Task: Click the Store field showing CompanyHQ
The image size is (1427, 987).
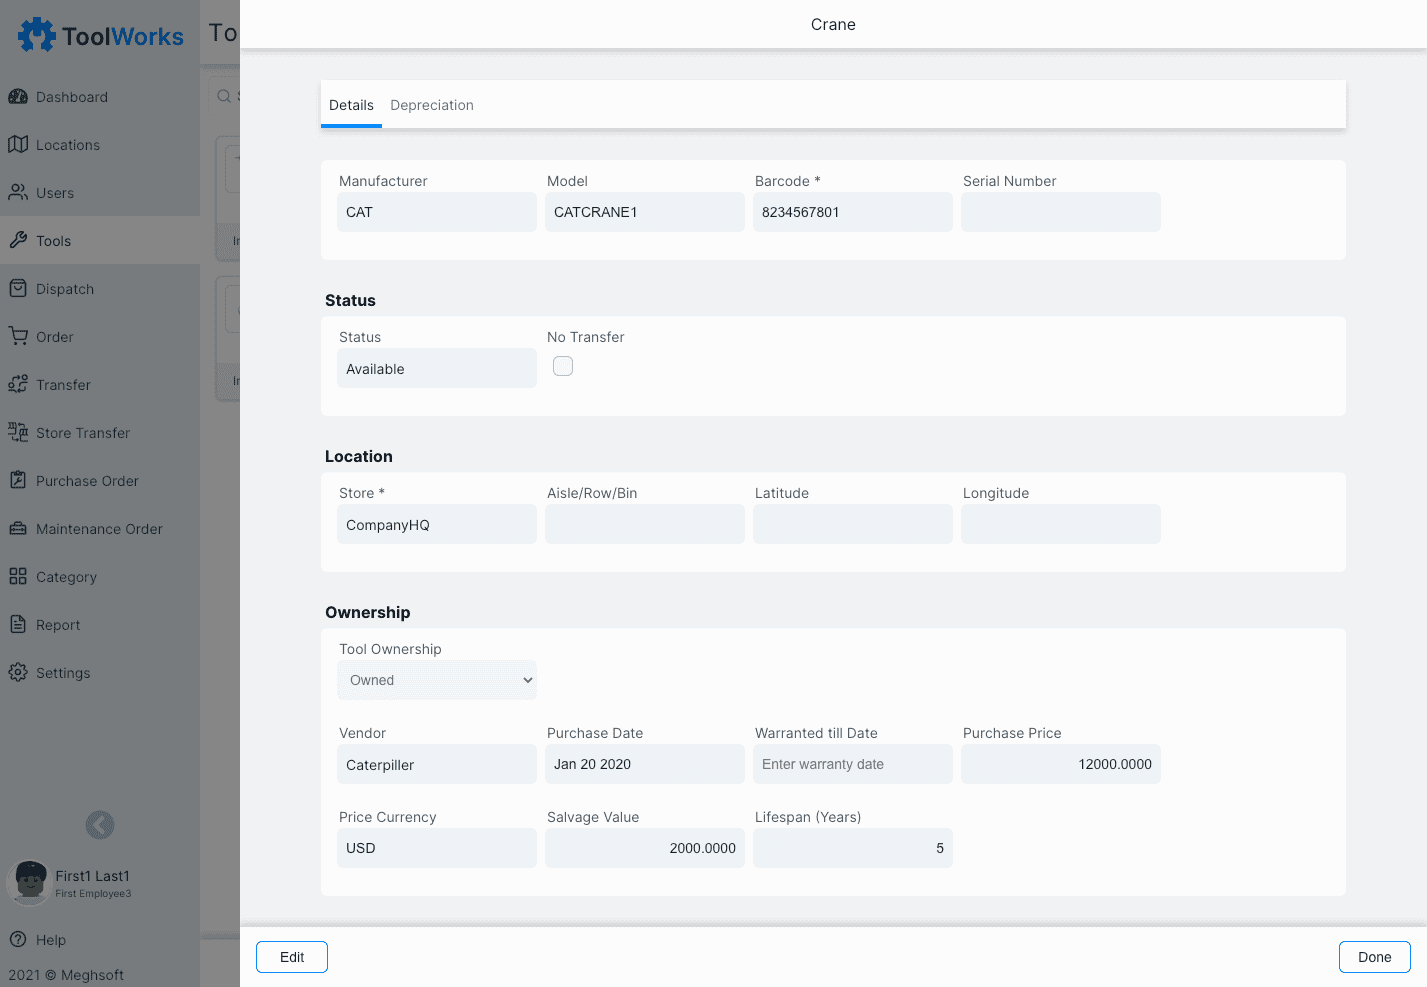Action: (x=437, y=524)
